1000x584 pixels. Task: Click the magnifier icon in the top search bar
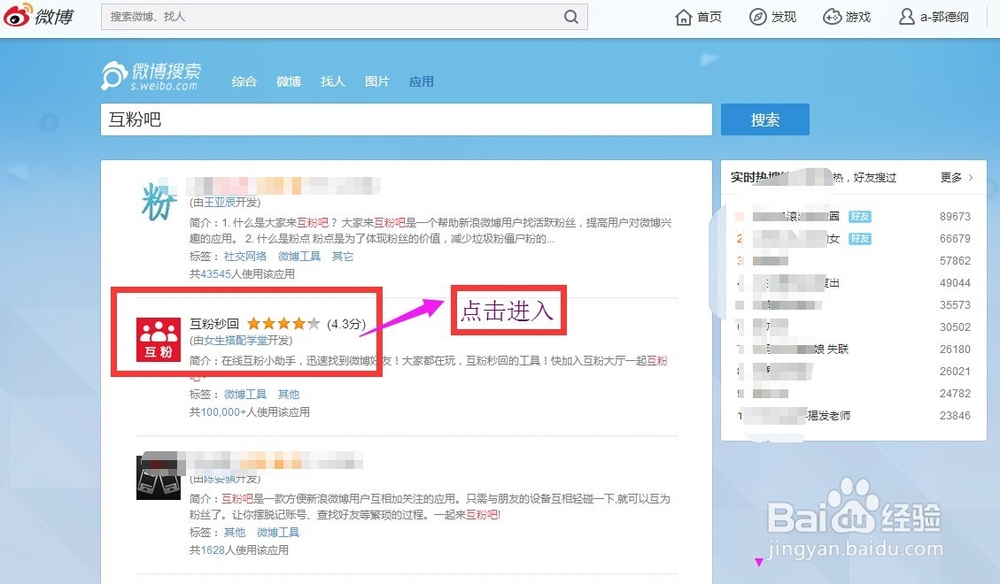pos(571,17)
